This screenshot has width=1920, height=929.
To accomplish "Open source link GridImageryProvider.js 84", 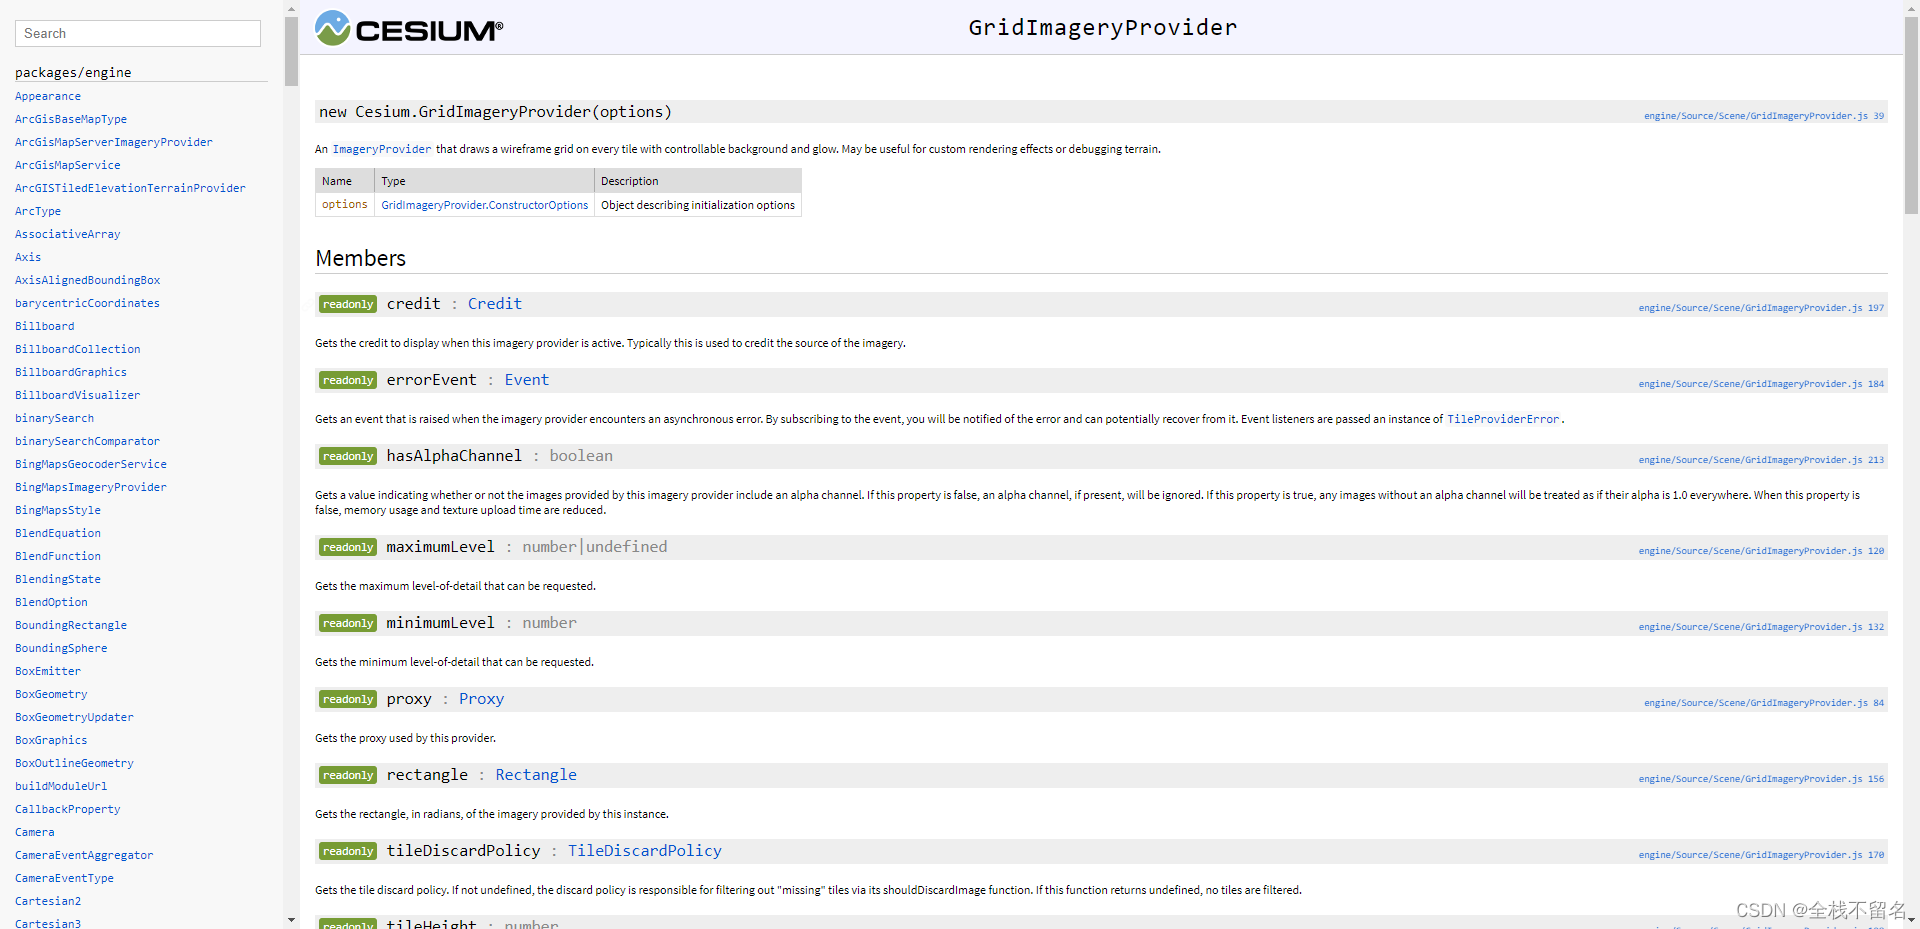I will point(1764,703).
